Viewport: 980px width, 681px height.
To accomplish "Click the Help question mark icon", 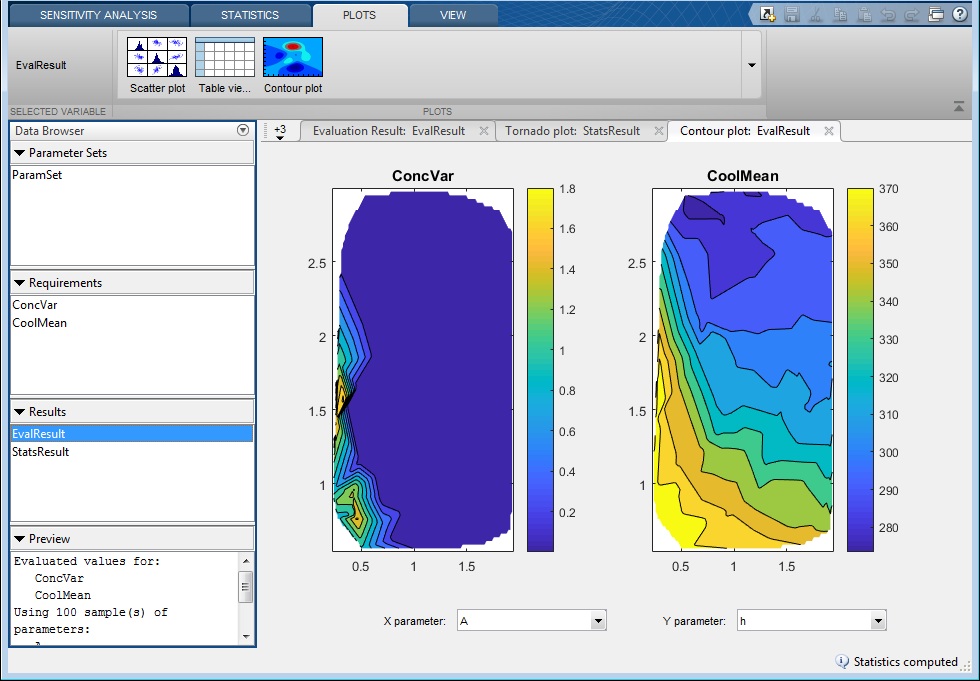I will coord(958,15).
